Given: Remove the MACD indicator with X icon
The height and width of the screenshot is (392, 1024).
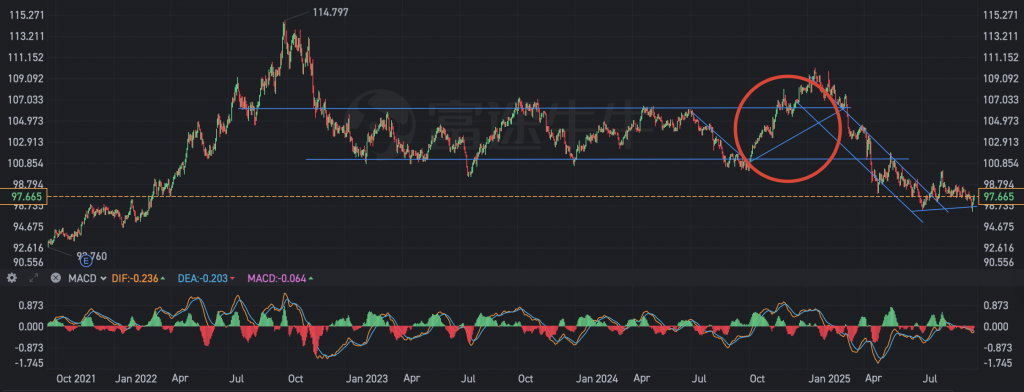Looking at the screenshot, I should [x=56, y=278].
